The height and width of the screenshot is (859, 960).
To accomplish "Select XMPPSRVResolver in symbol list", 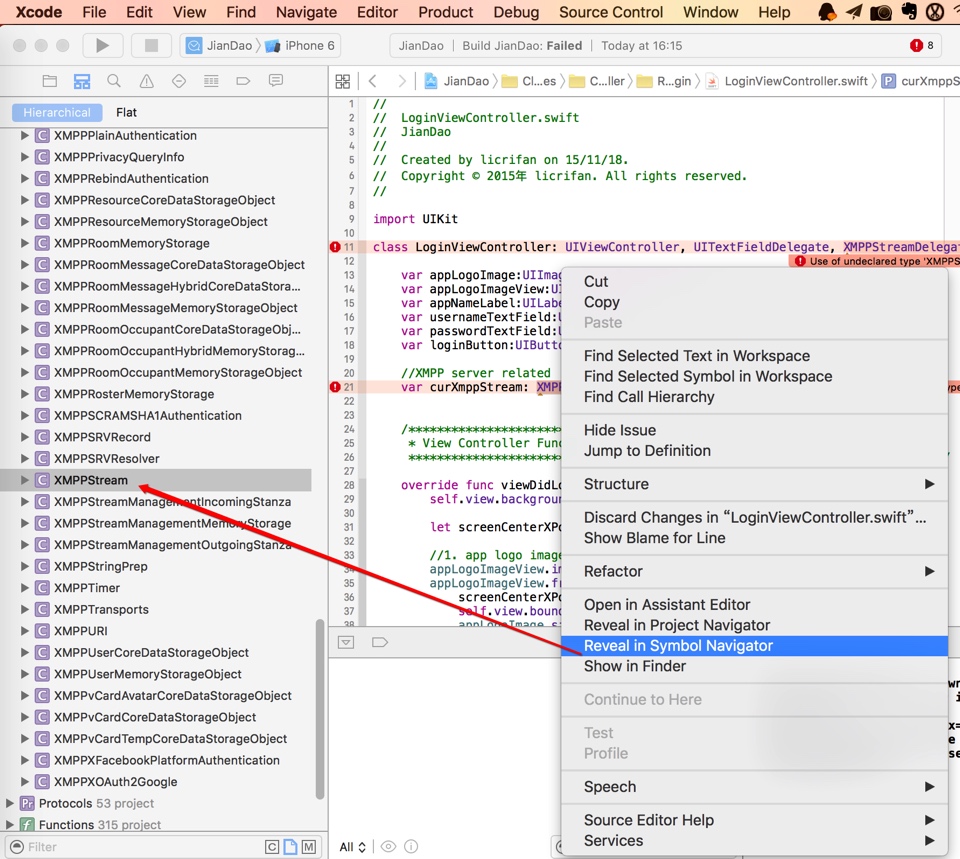I will (x=107, y=459).
